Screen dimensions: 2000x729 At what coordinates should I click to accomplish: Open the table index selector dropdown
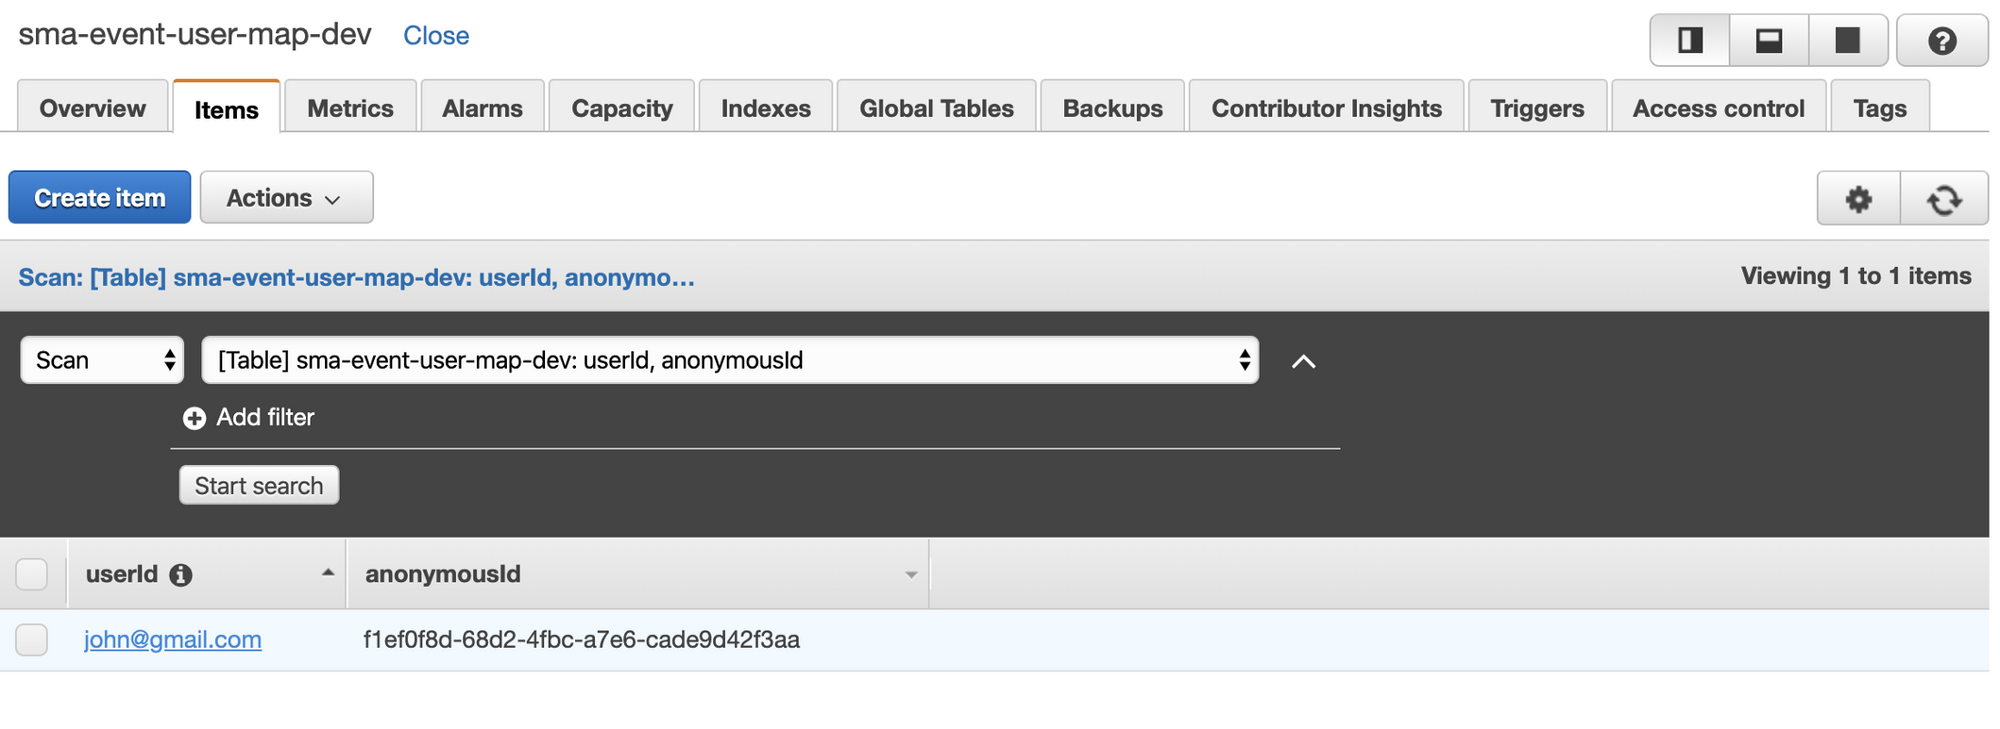click(x=730, y=360)
